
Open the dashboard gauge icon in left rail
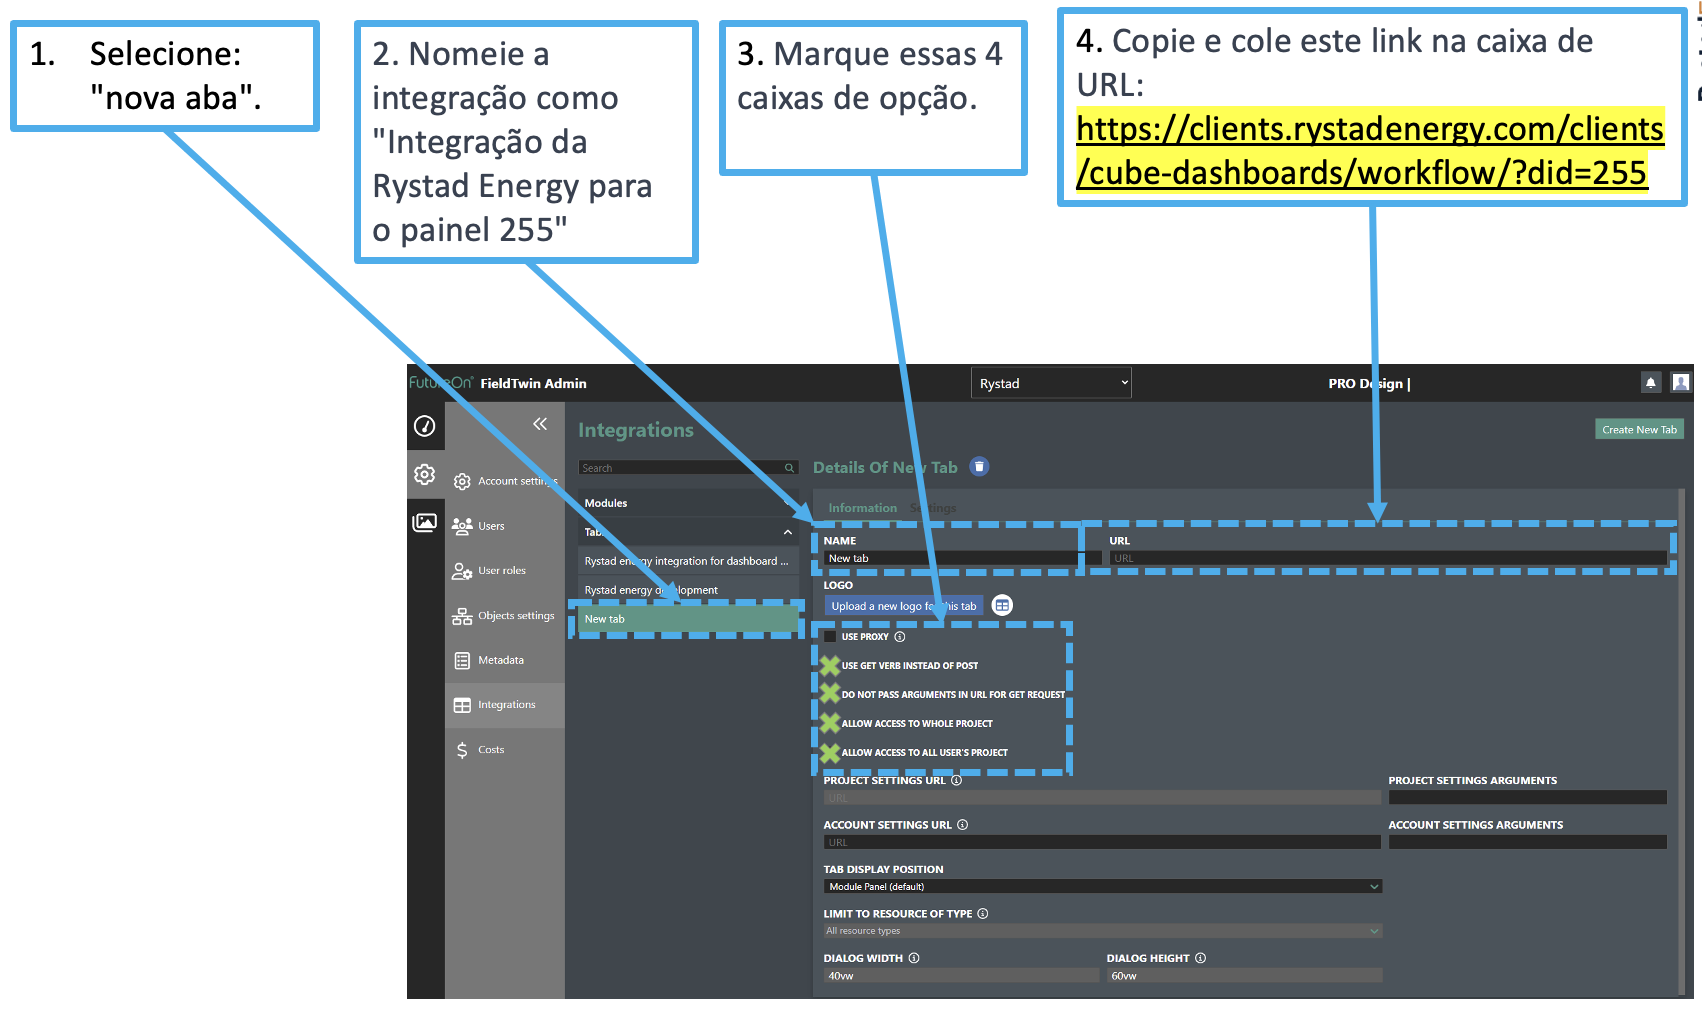click(425, 426)
